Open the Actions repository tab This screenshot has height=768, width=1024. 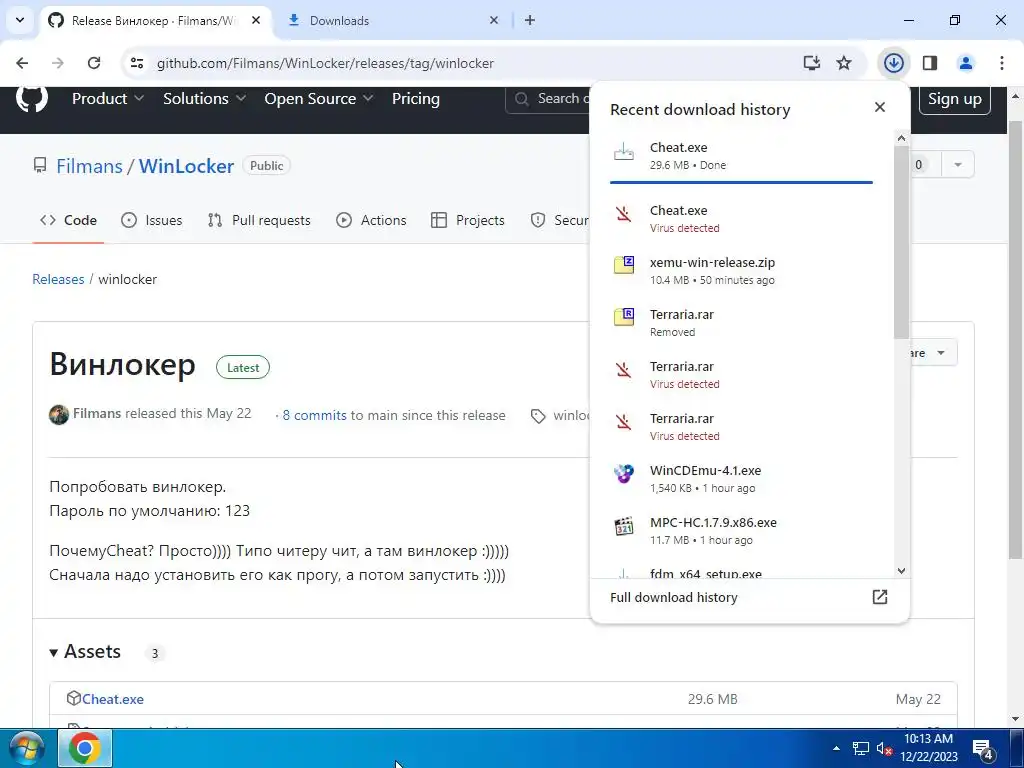pos(371,220)
